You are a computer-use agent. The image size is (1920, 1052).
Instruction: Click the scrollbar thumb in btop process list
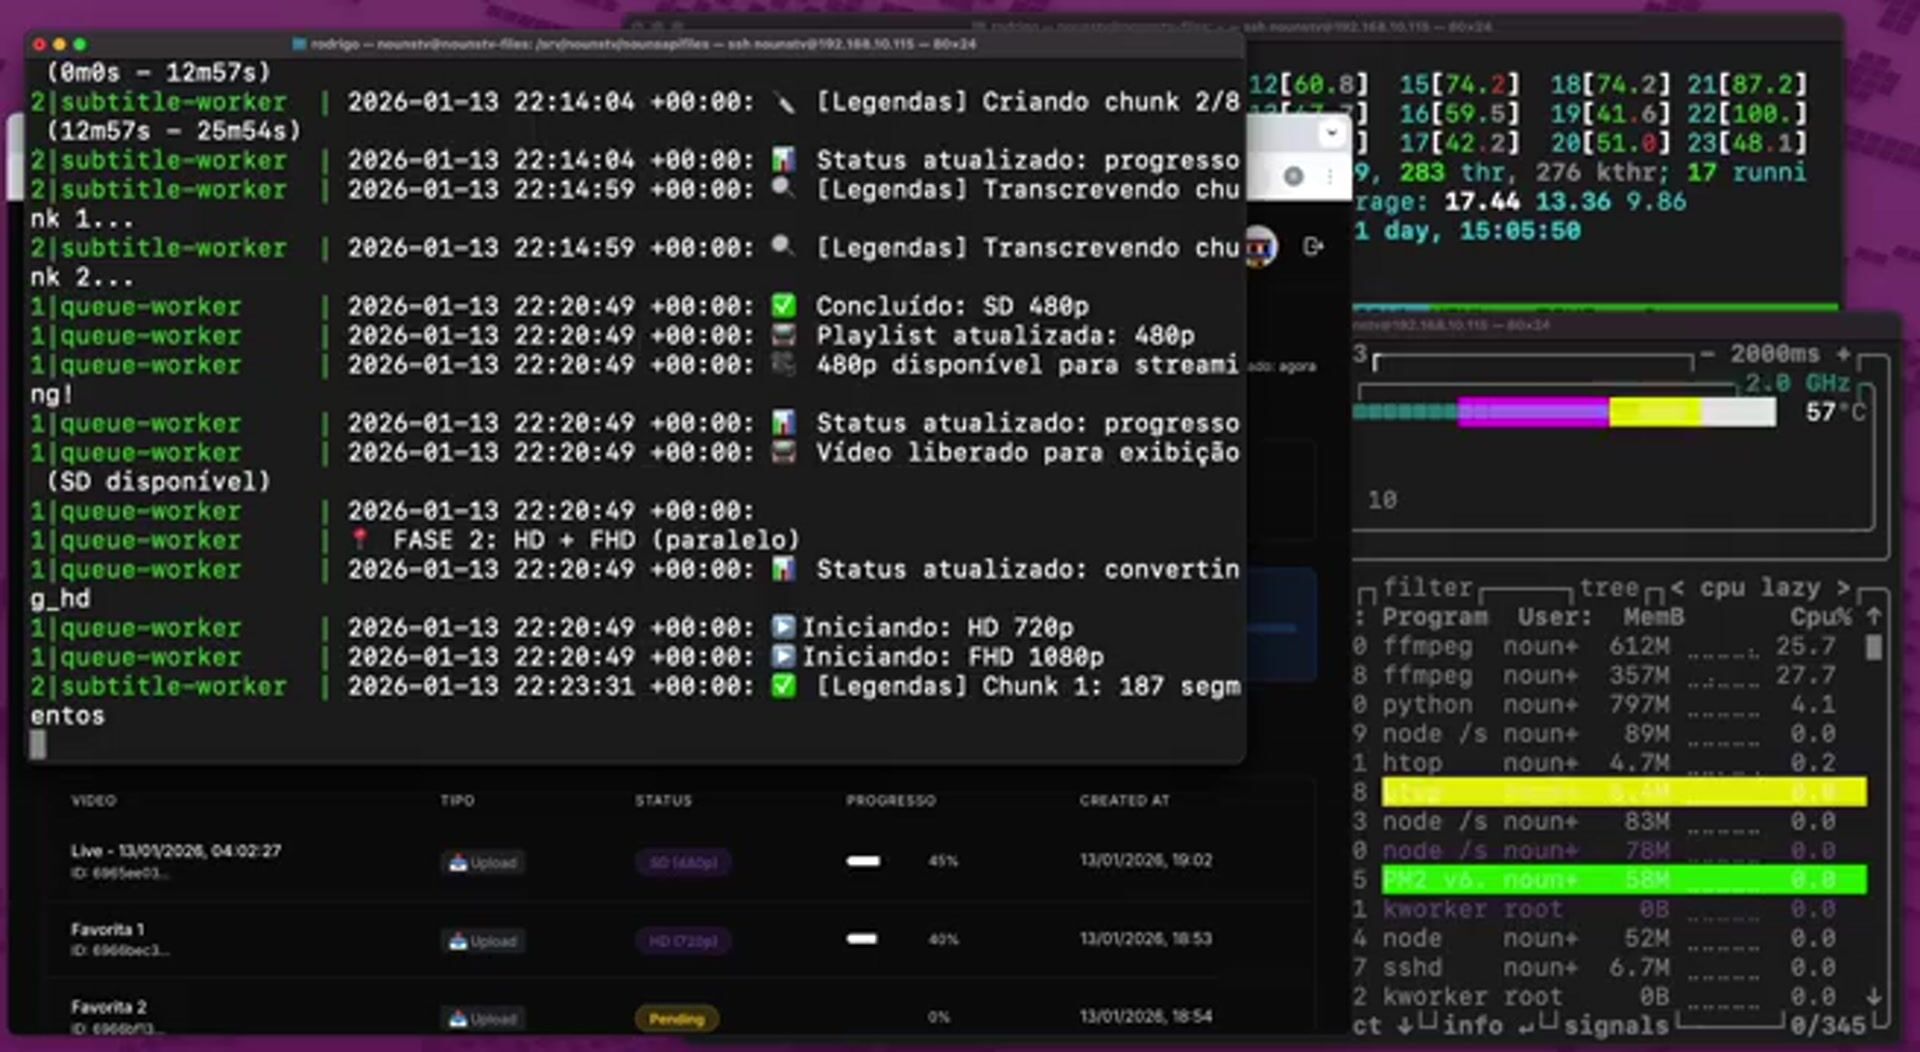pos(1874,648)
